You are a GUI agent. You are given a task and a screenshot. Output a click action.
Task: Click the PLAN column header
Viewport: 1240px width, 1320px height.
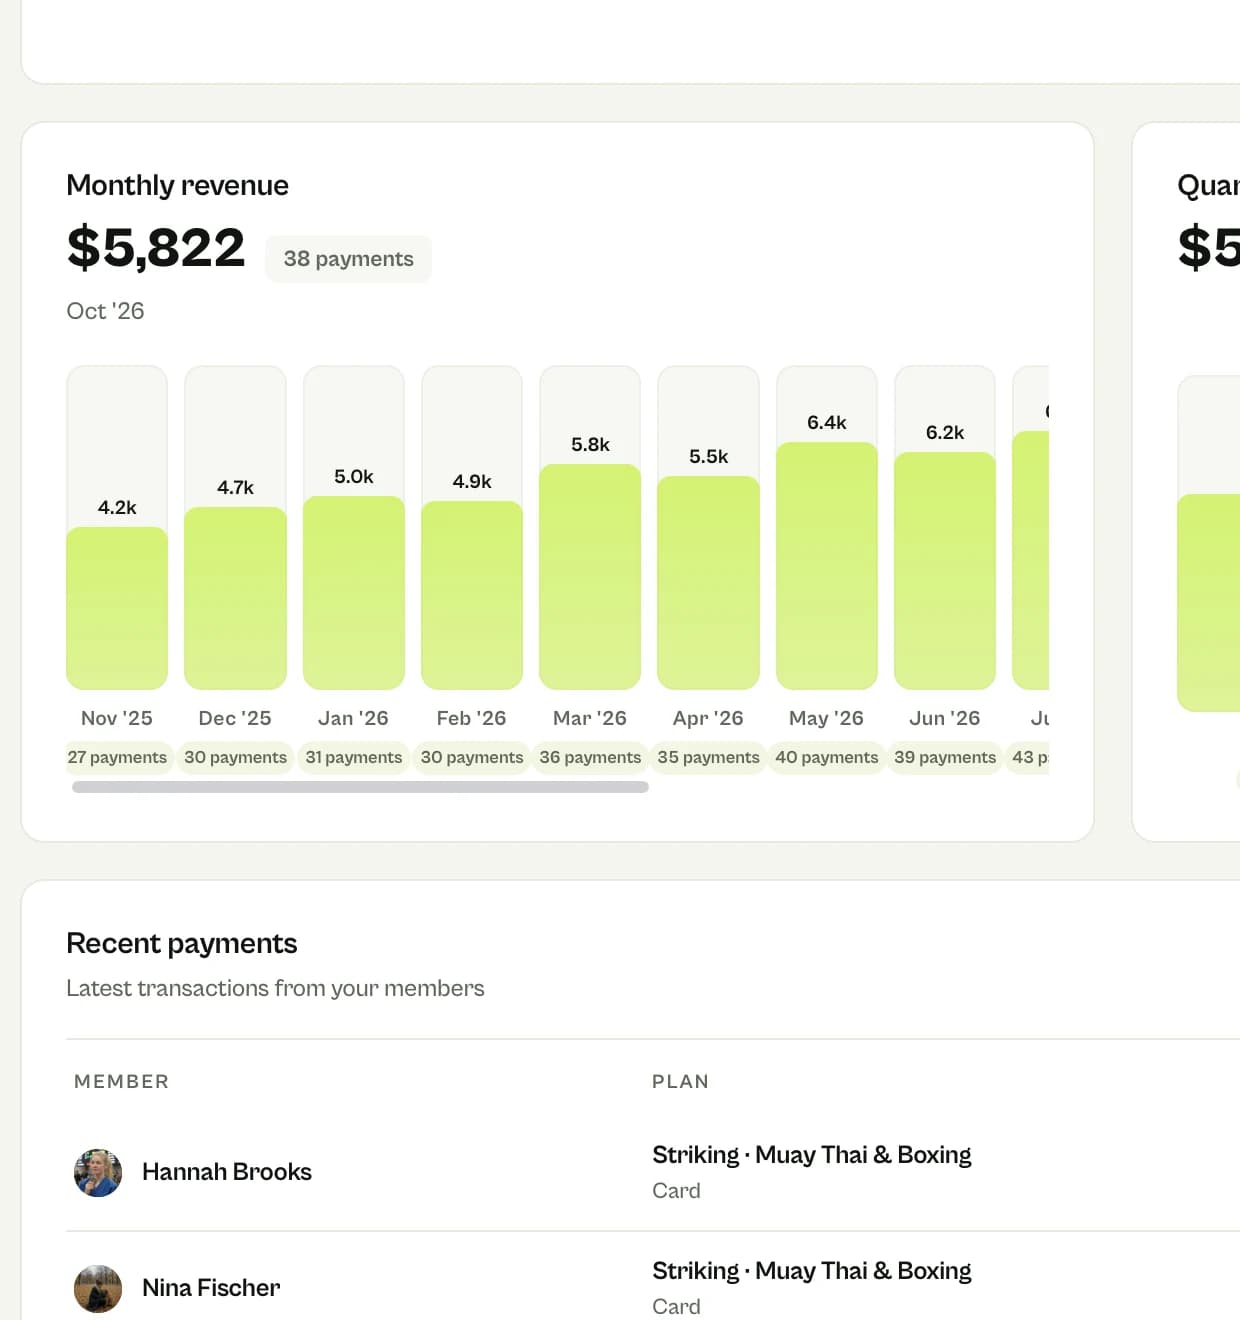(x=680, y=1081)
